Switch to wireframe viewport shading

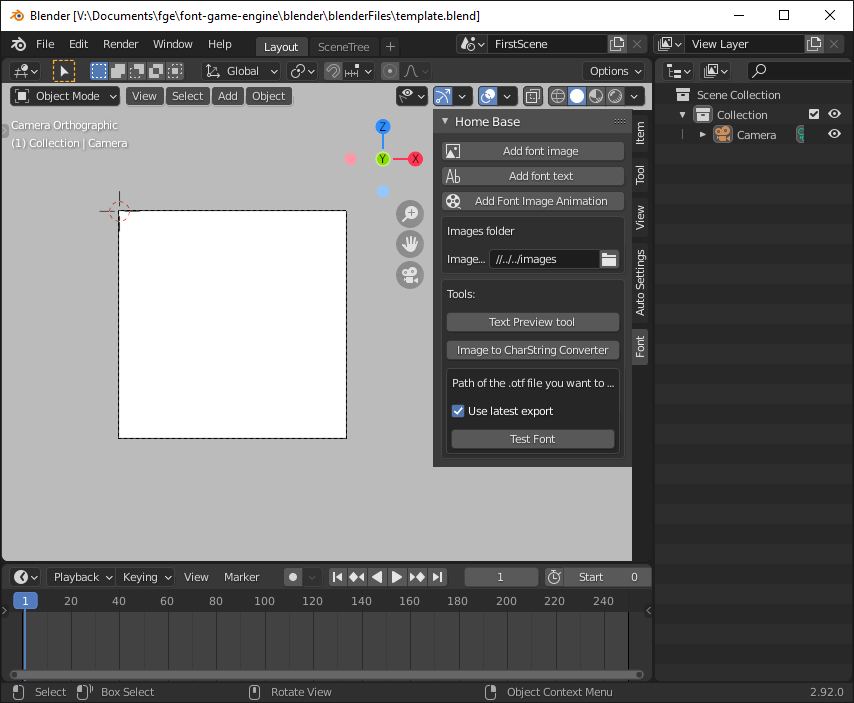(557, 96)
